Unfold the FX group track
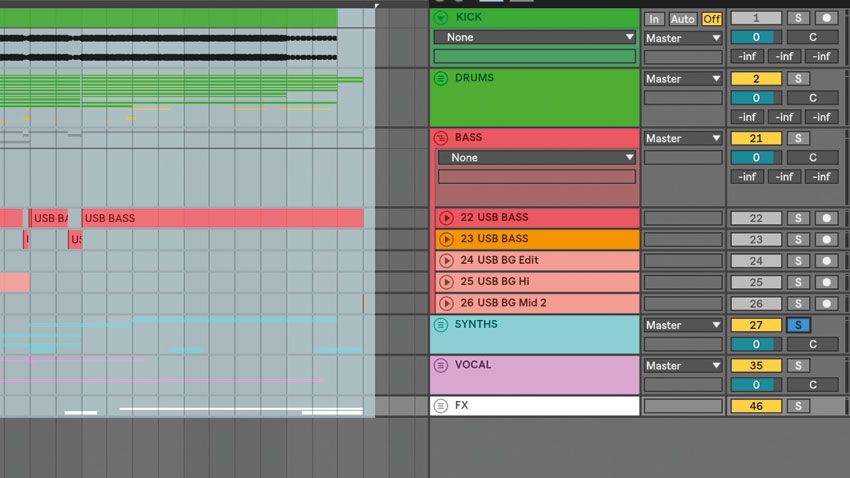 click(x=441, y=406)
